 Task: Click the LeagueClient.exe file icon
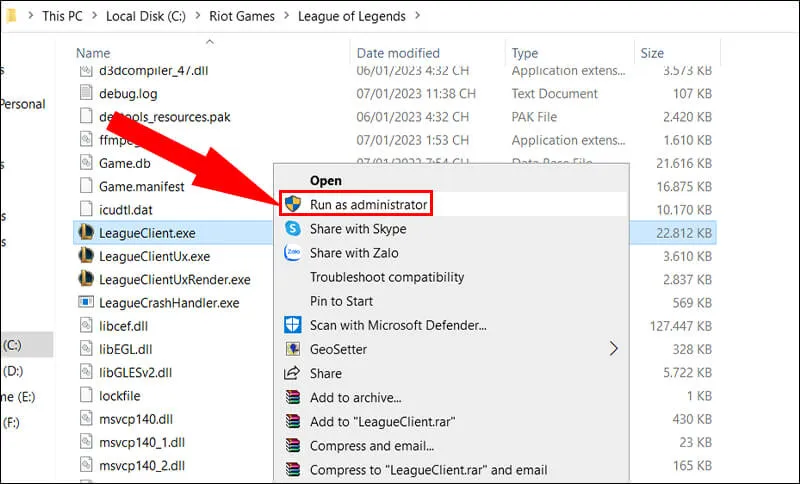tap(86, 233)
